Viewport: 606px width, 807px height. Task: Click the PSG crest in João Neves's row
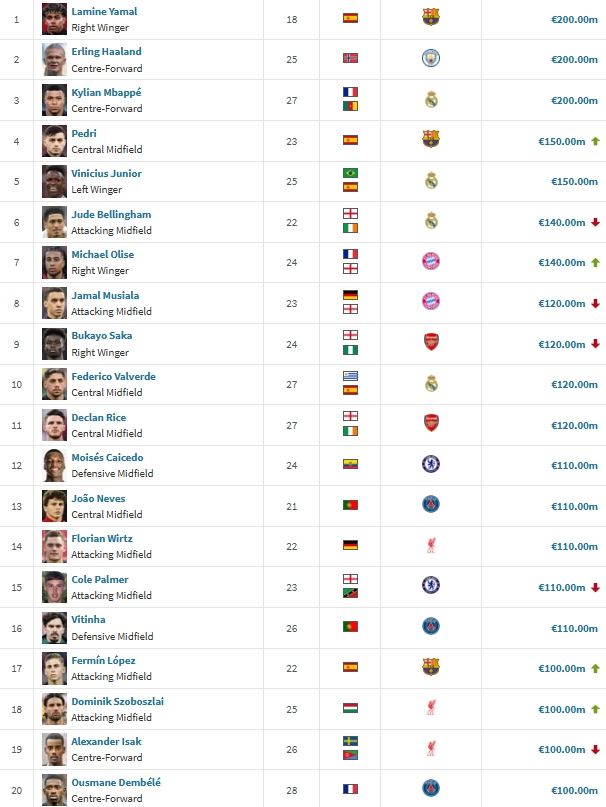click(431, 505)
